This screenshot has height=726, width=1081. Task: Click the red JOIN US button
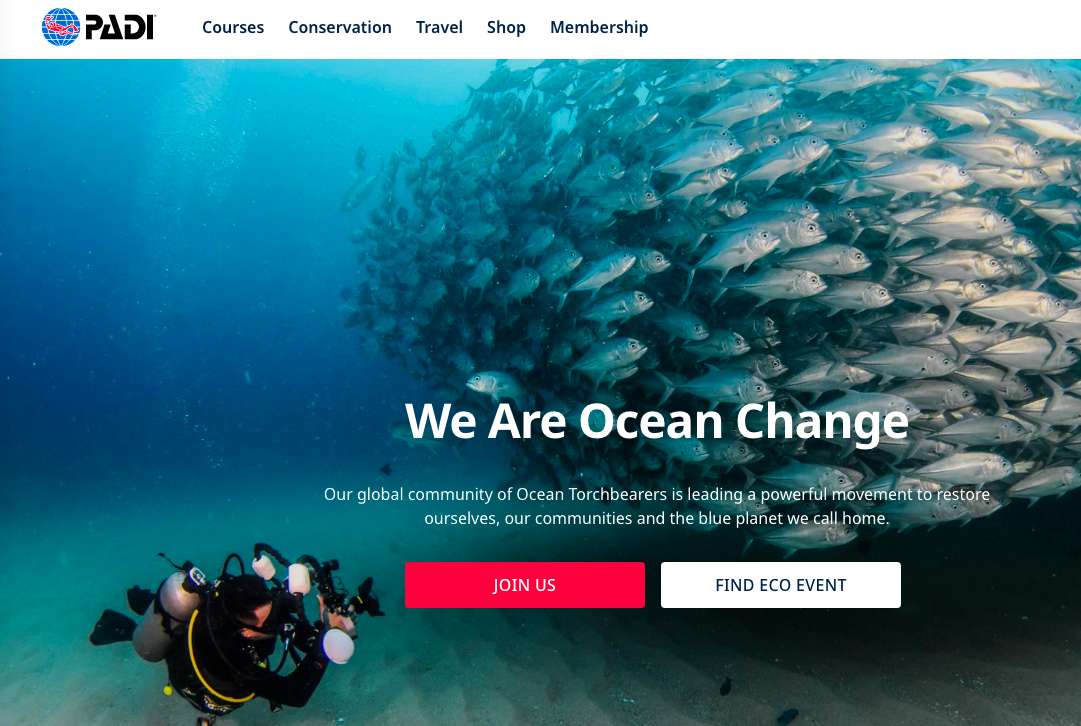tap(525, 585)
